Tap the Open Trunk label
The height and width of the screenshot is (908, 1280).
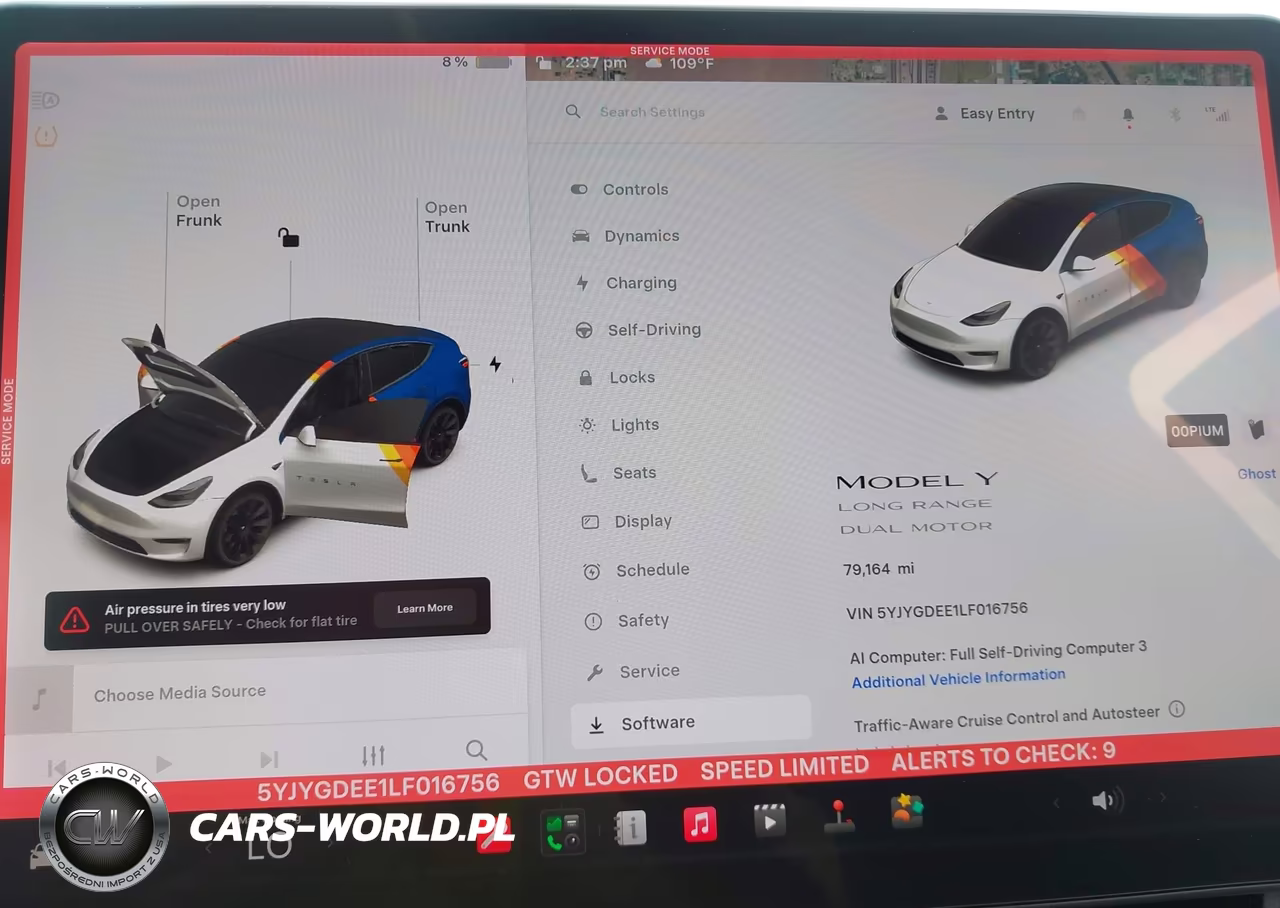click(x=447, y=217)
